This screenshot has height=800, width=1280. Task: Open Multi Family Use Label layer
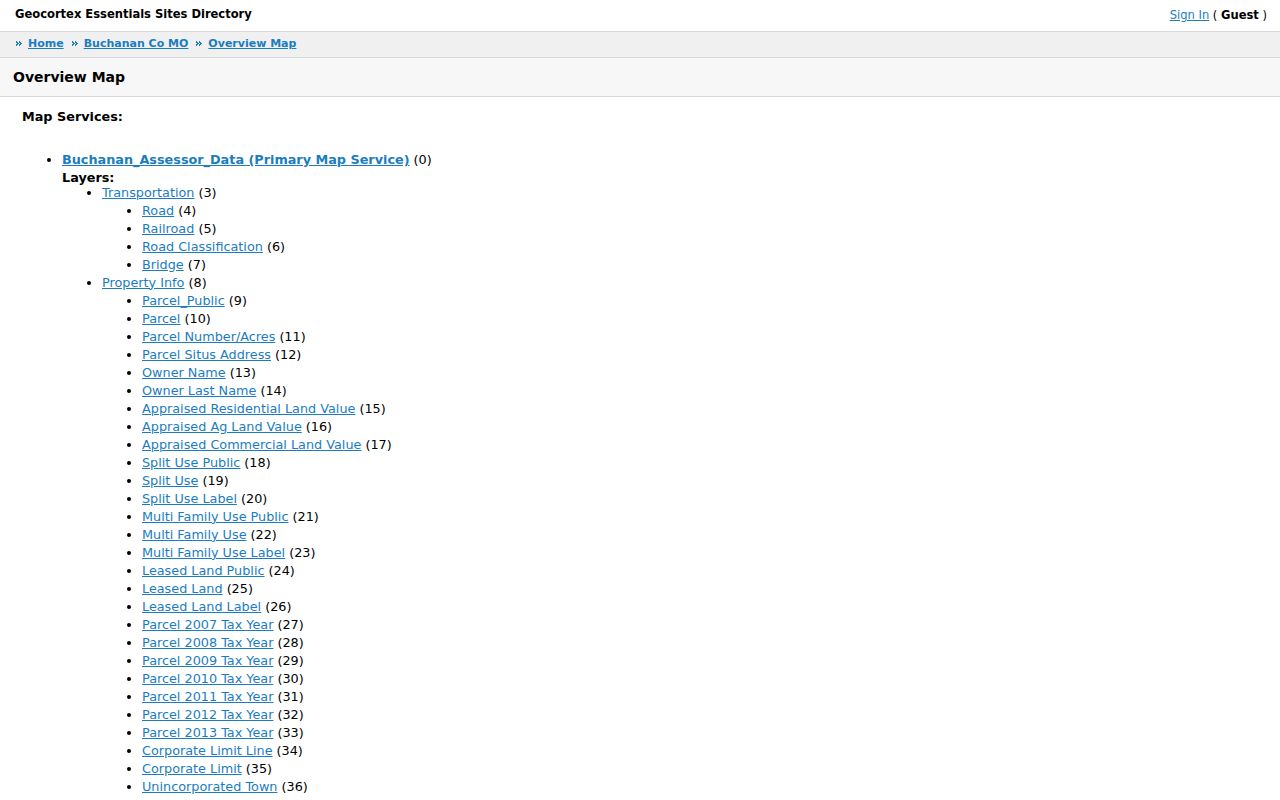pyautogui.click(x=214, y=553)
